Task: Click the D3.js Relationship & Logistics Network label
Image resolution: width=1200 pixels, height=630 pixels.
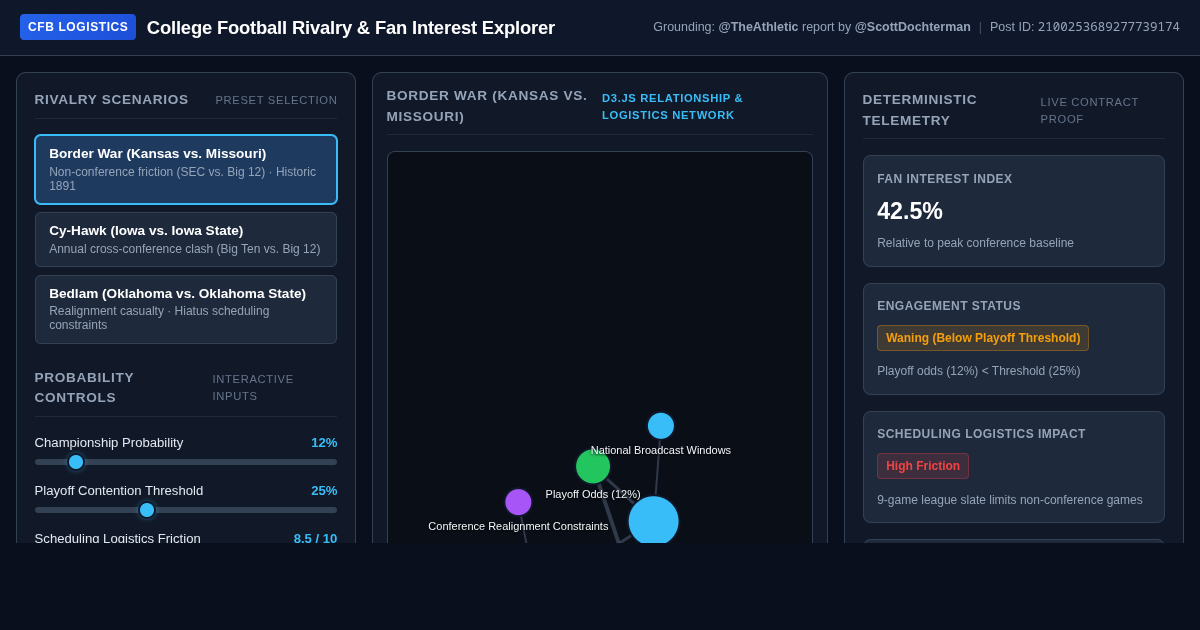Action: tap(672, 107)
